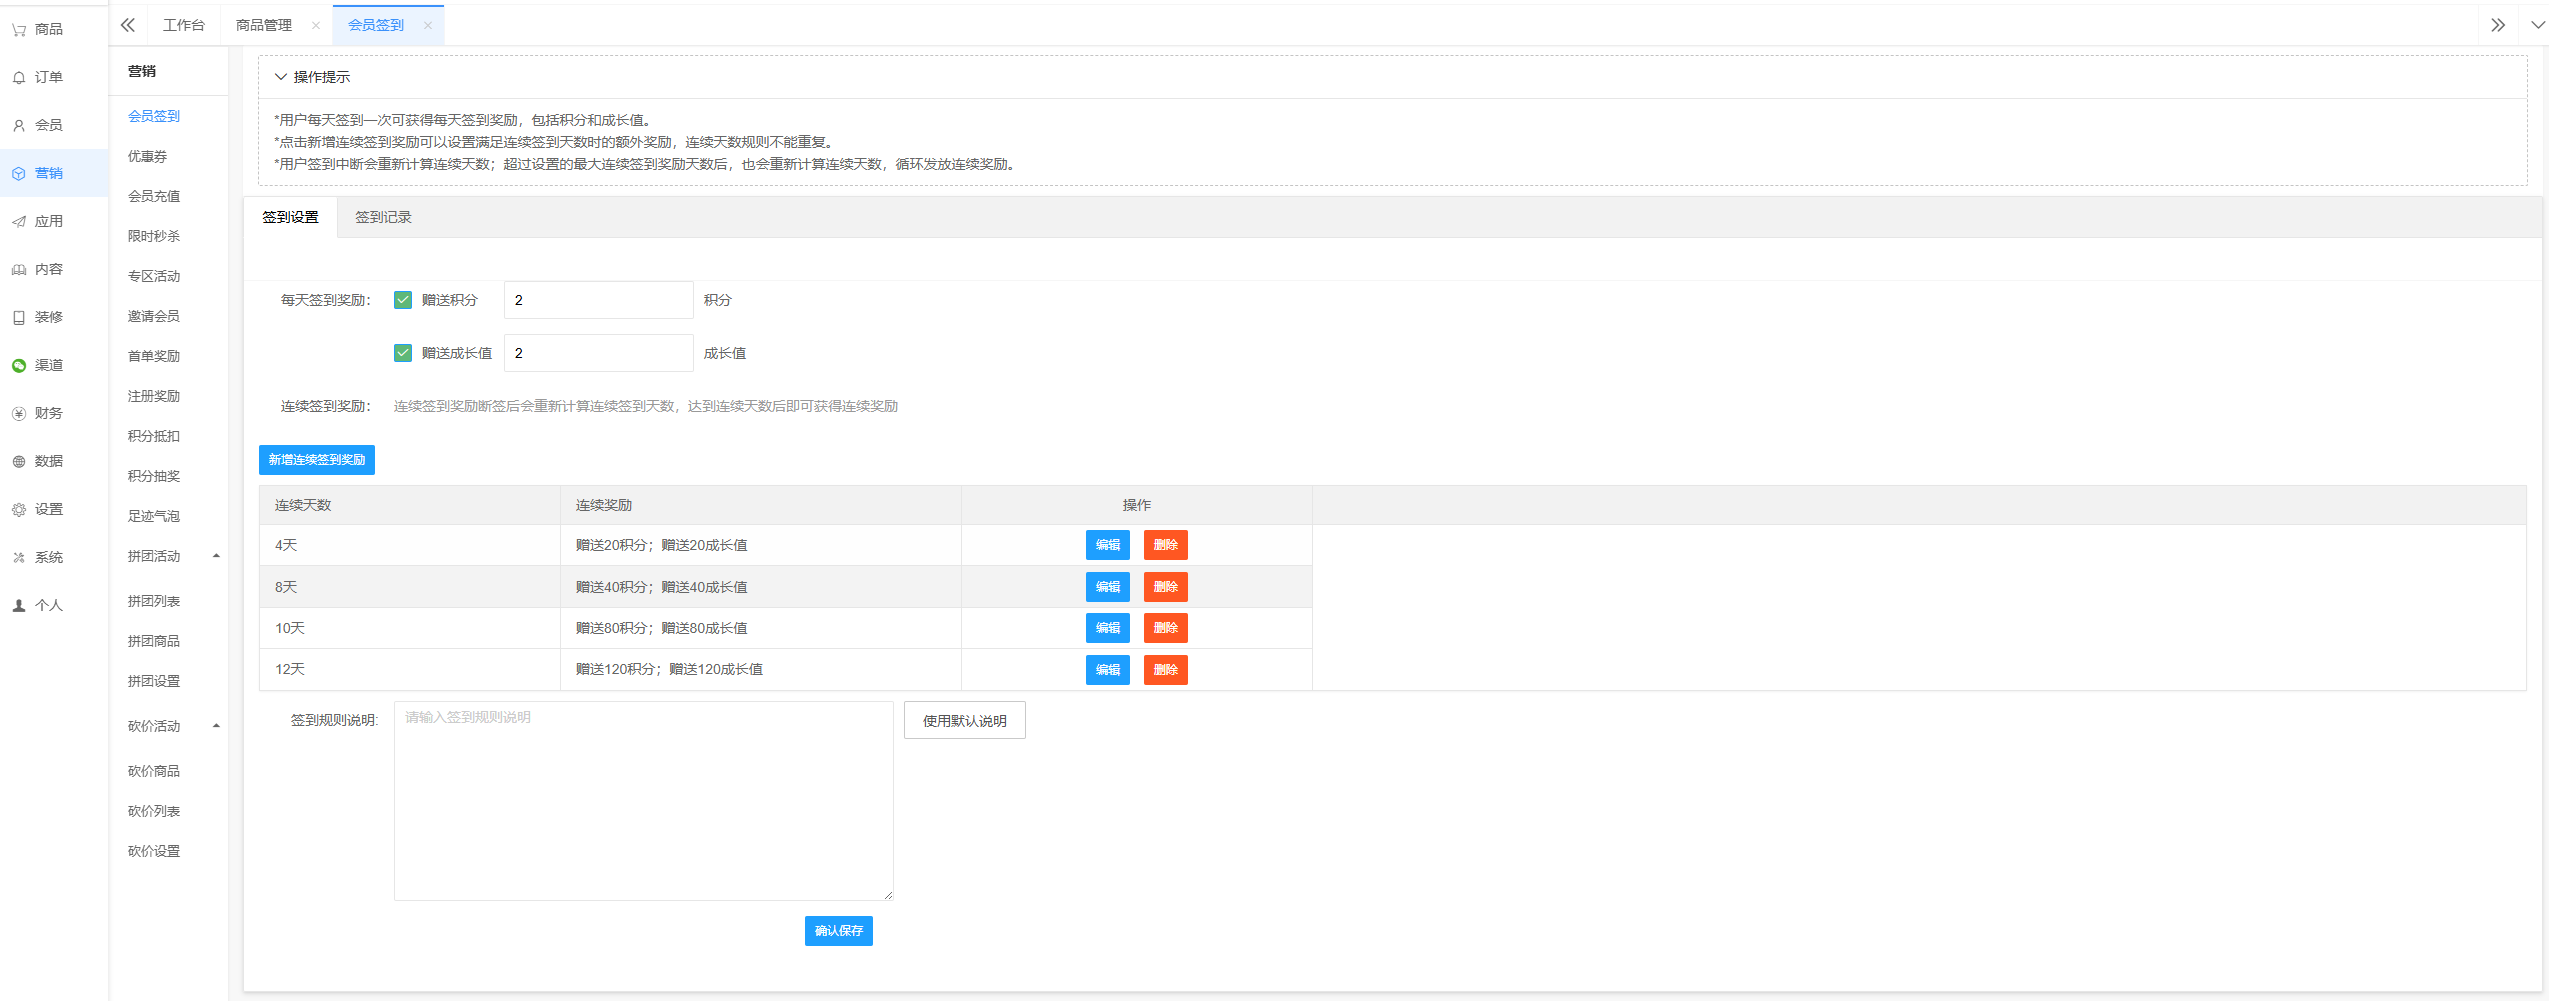The image size is (2549, 1001).
Task: Open the 渠道 green WeChat icon
Action: pyautogui.click(x=19, y=366)
